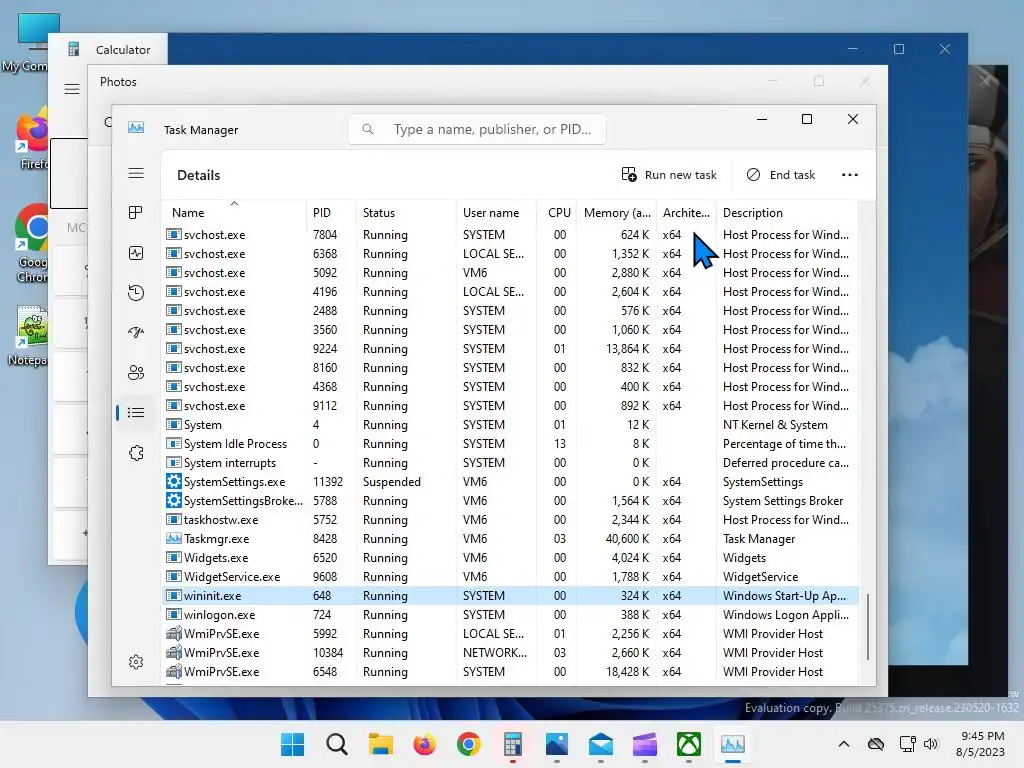The width and height of the screenshot is (1024, 768).
Task: Sort by the User name column header
Action: [496, 212]
